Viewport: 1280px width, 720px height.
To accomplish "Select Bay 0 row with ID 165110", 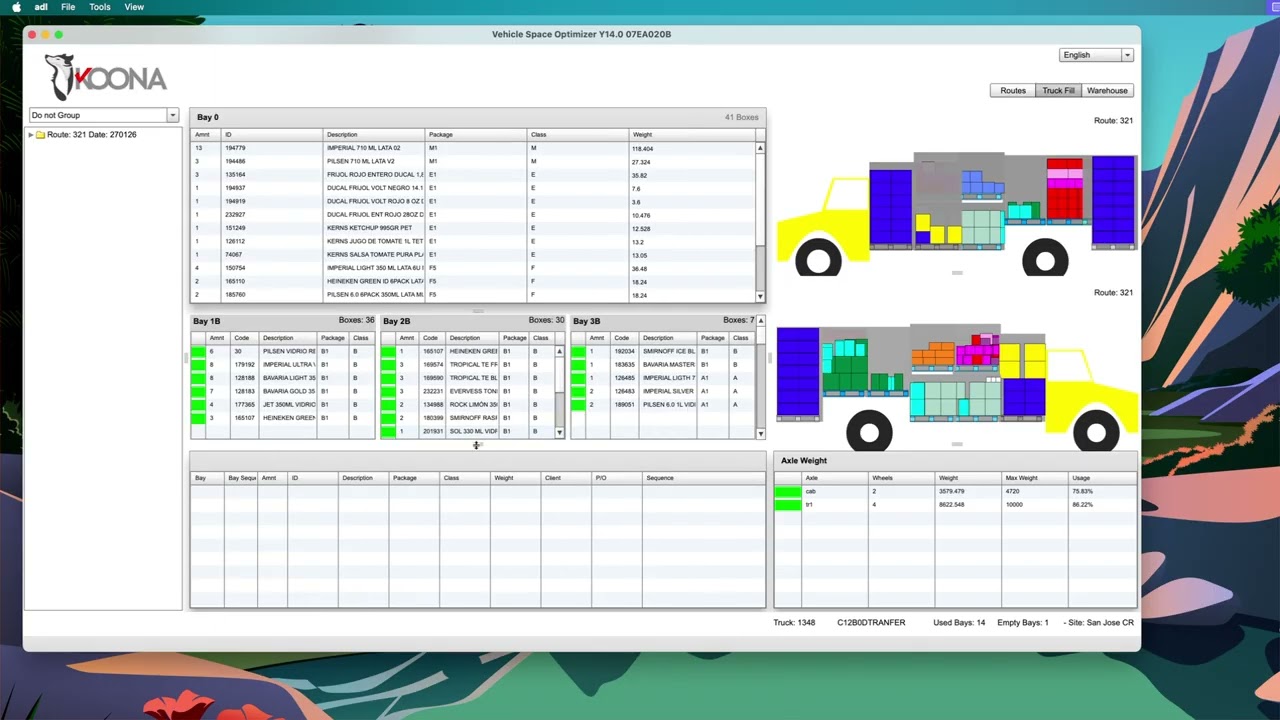I will point(473,282).
